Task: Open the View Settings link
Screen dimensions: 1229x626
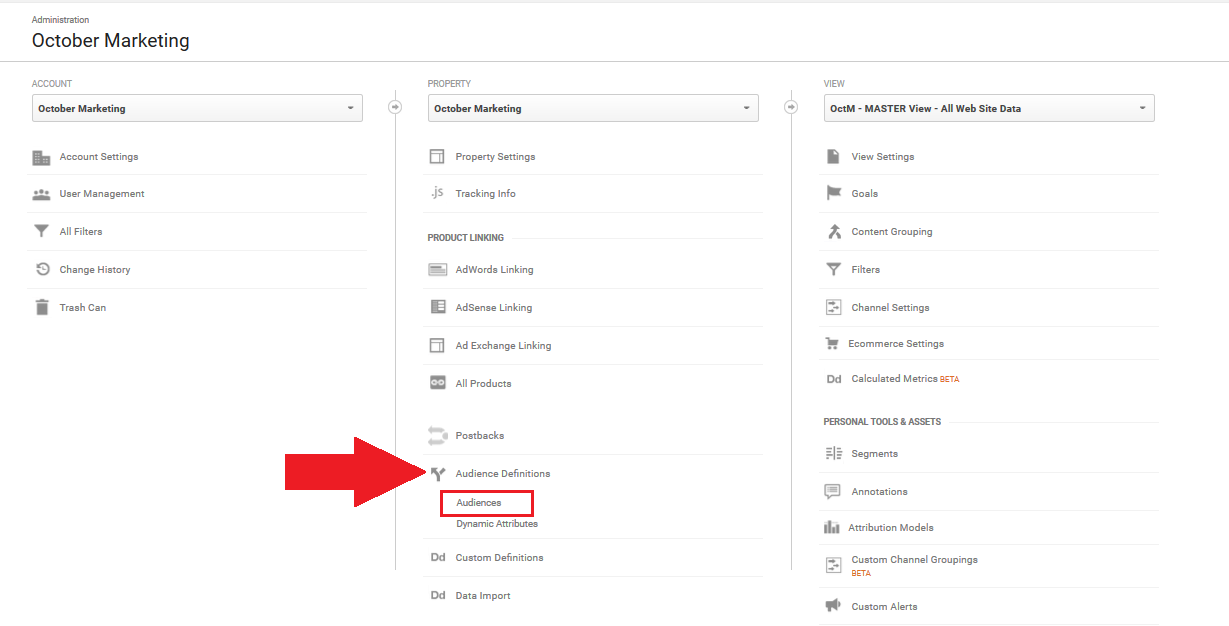Action: pos(883,157)
